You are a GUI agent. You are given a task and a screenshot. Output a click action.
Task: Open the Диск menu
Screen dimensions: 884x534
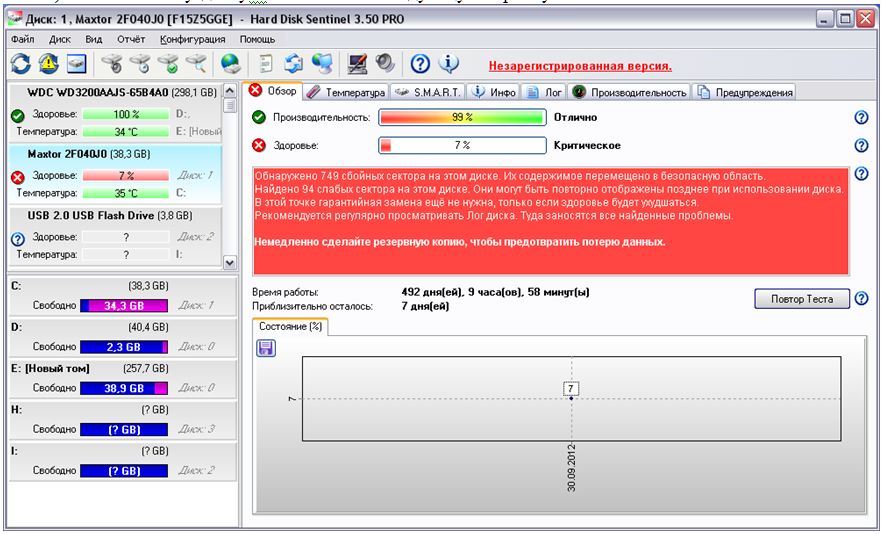pyautogui.click(x=60, y=39)
